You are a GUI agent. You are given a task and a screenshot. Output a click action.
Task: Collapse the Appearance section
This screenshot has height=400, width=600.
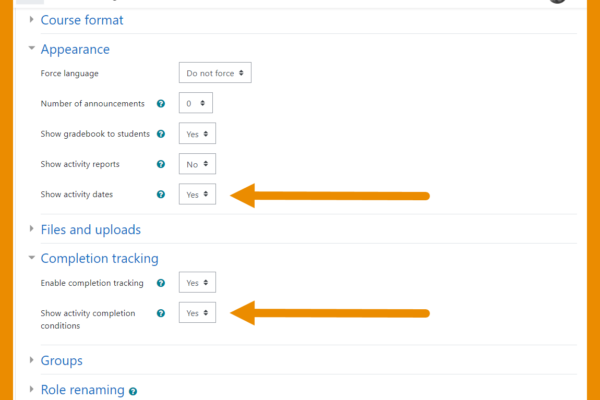[75, 49]
